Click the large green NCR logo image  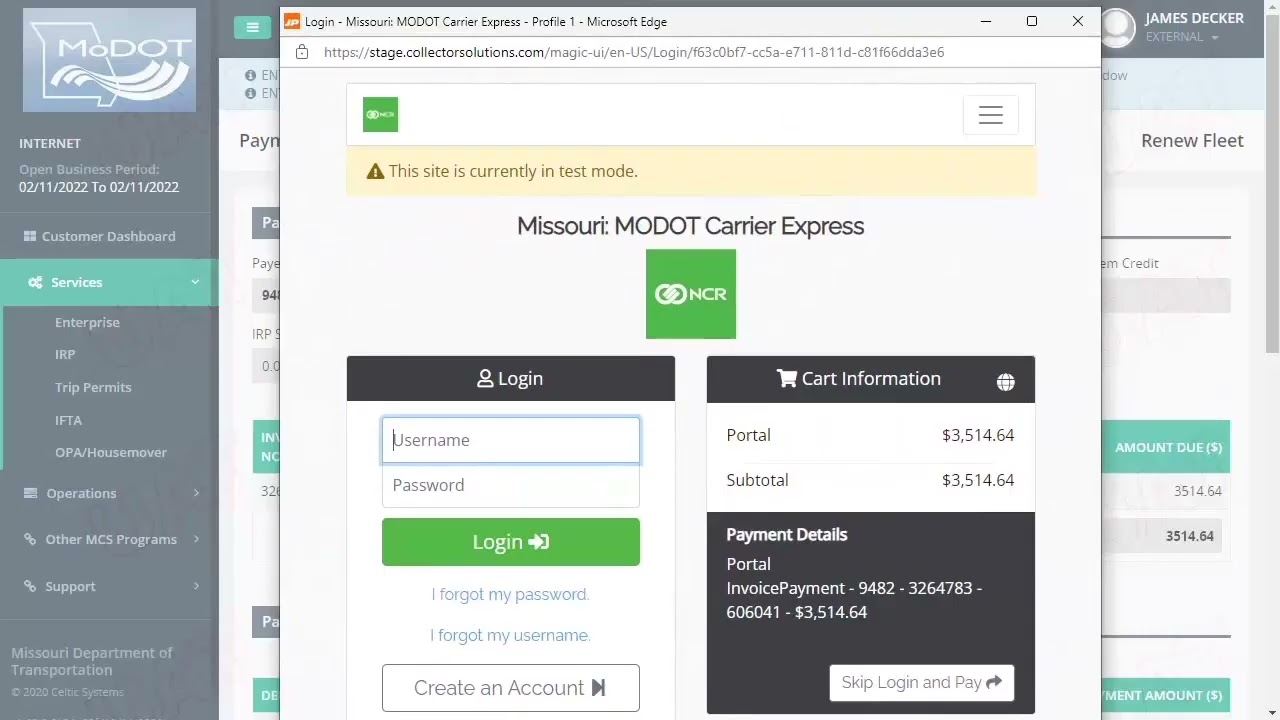(691, 294)
